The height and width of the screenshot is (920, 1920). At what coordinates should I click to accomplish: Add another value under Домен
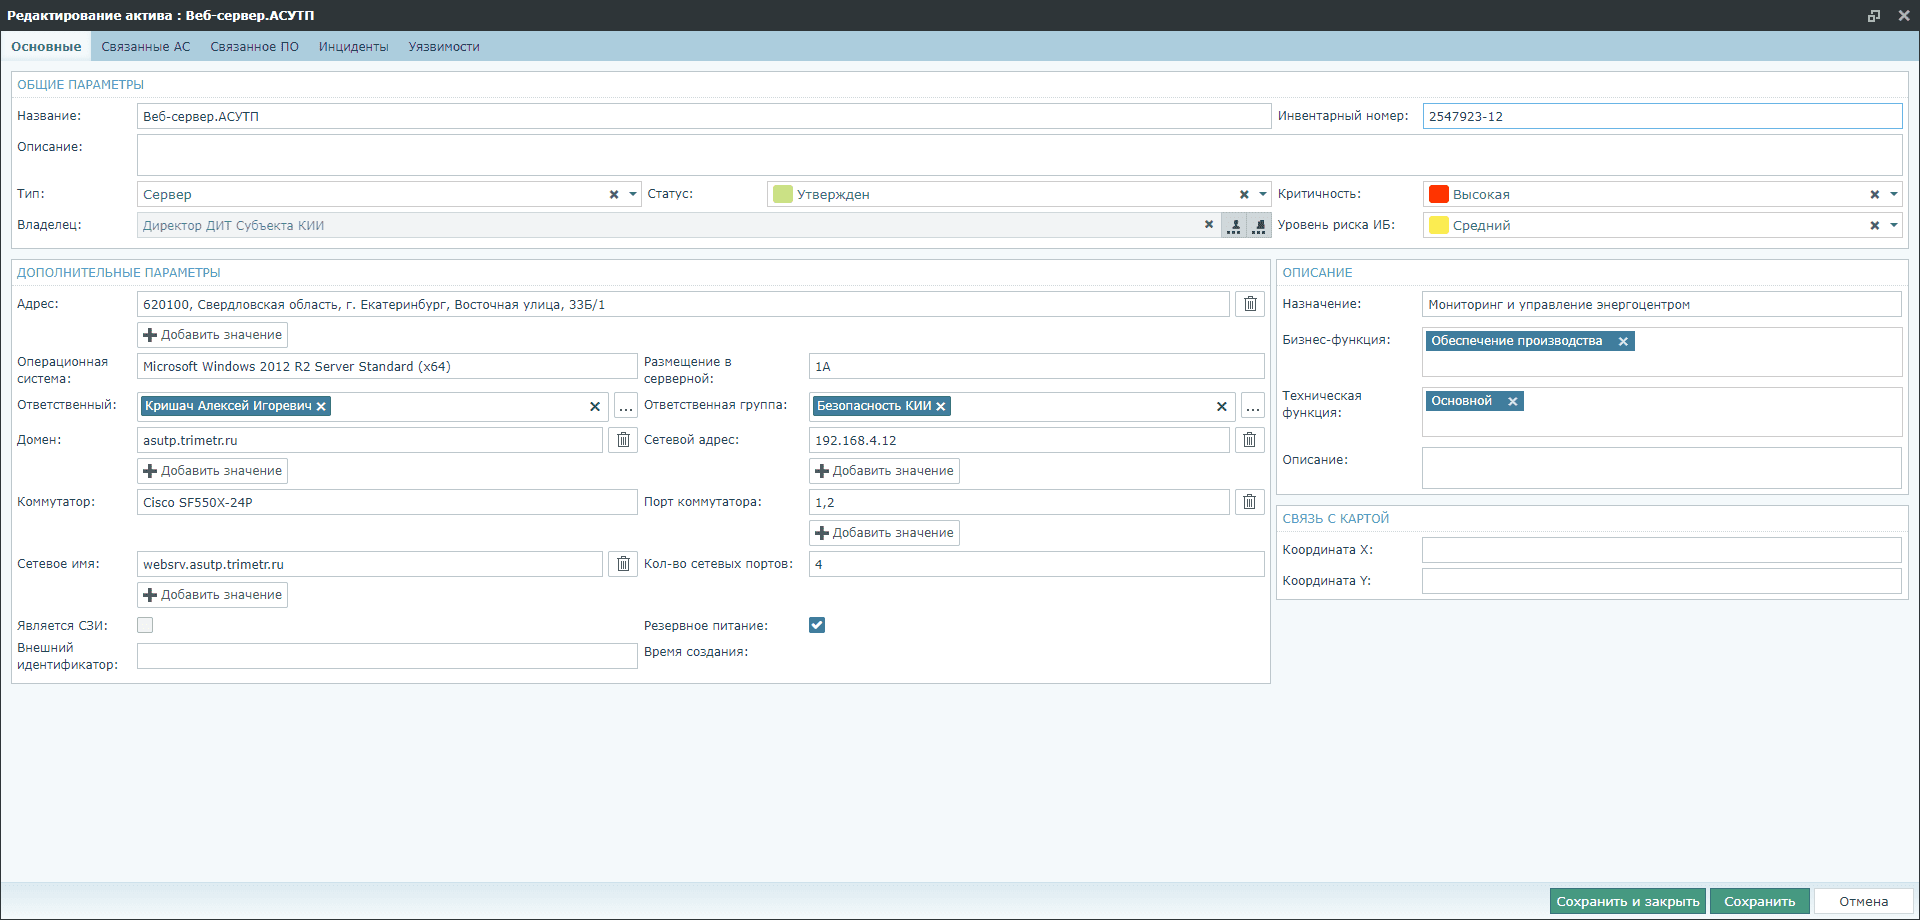click(x=212, y=471)
